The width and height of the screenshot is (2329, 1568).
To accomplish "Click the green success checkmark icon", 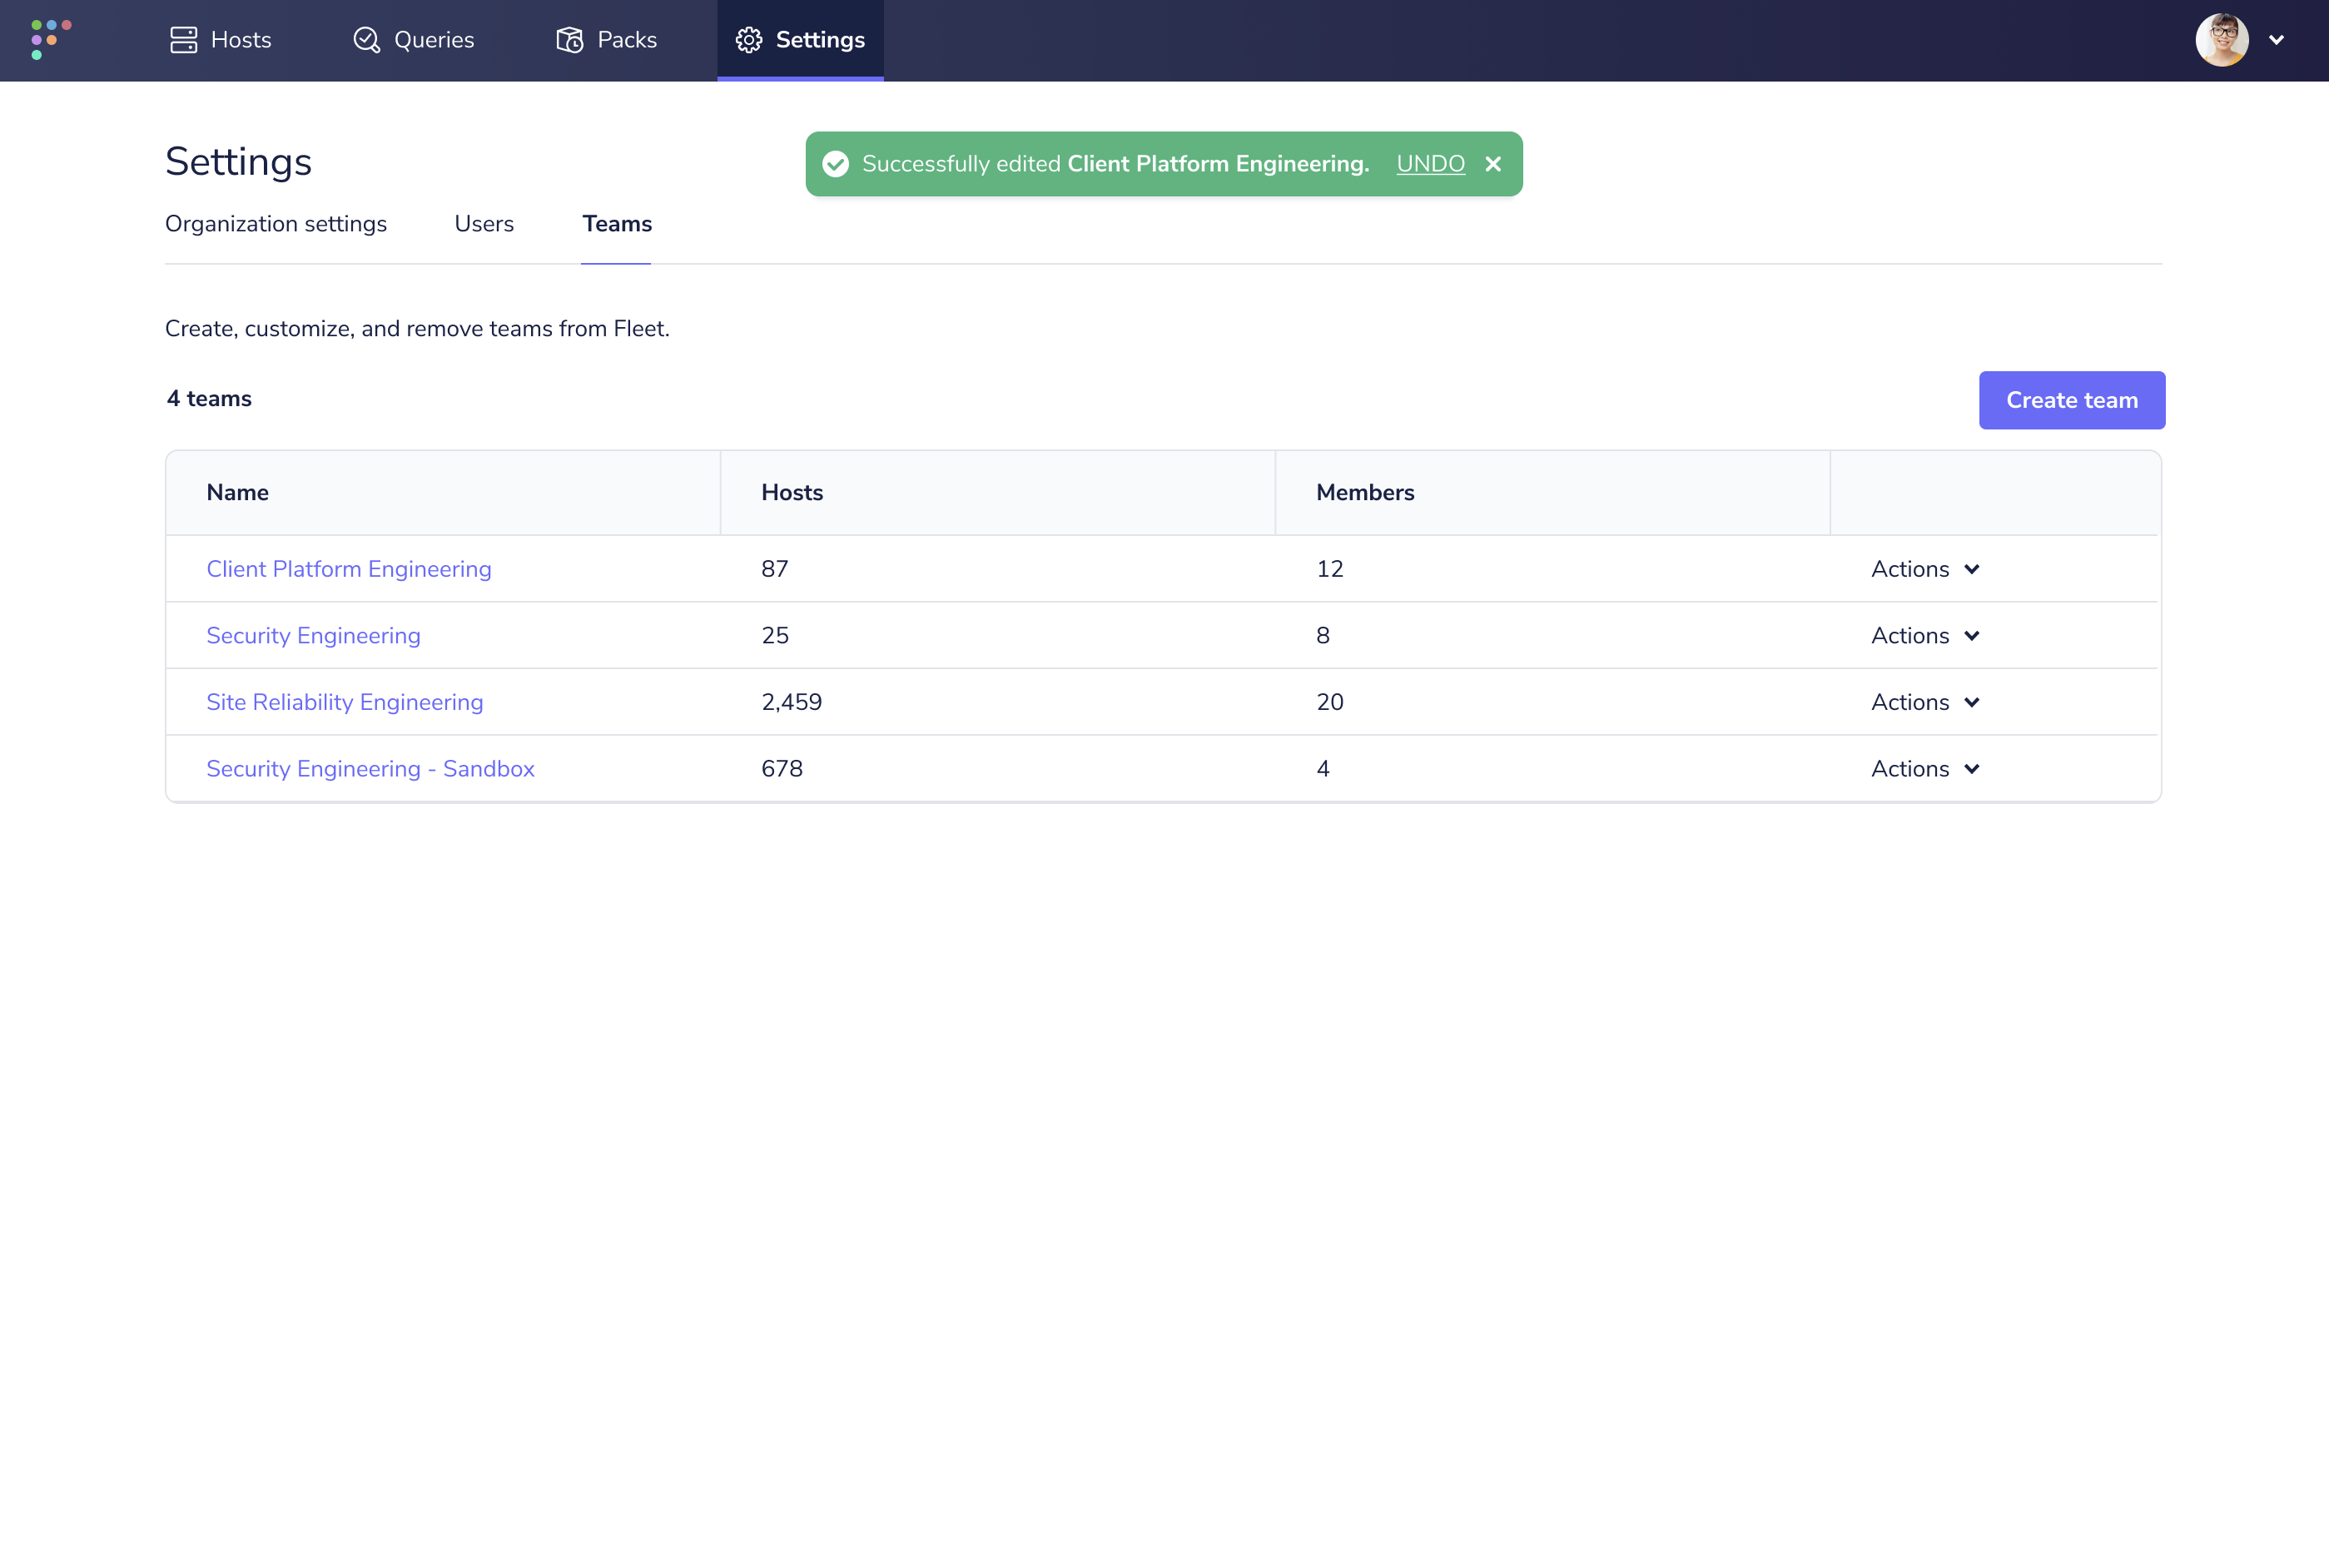I will pos(836,163).
